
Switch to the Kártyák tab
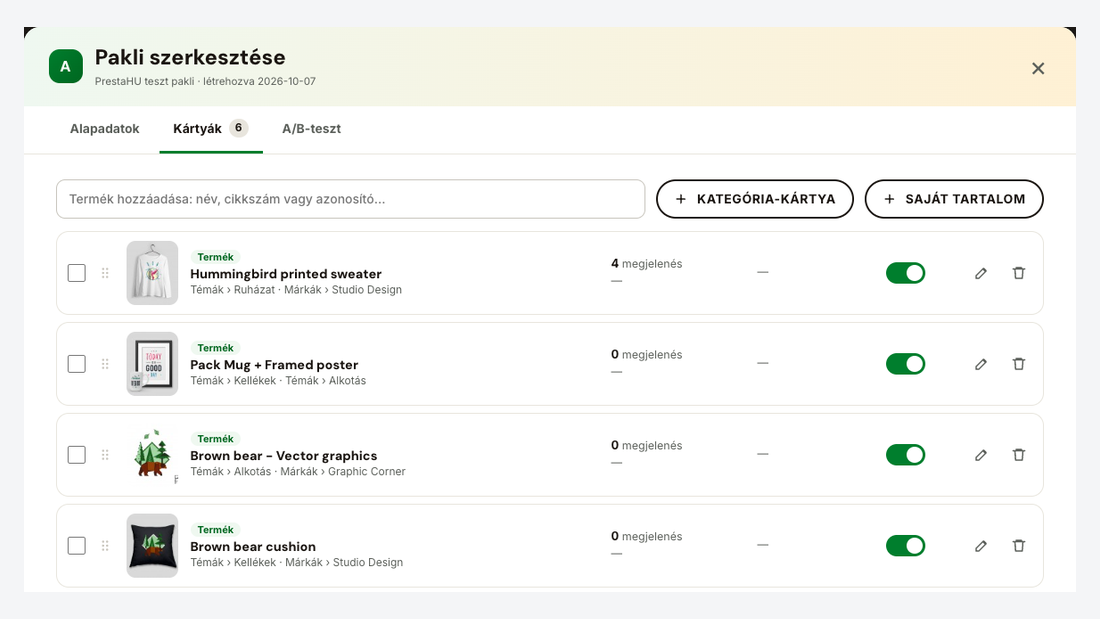point(210,129)
